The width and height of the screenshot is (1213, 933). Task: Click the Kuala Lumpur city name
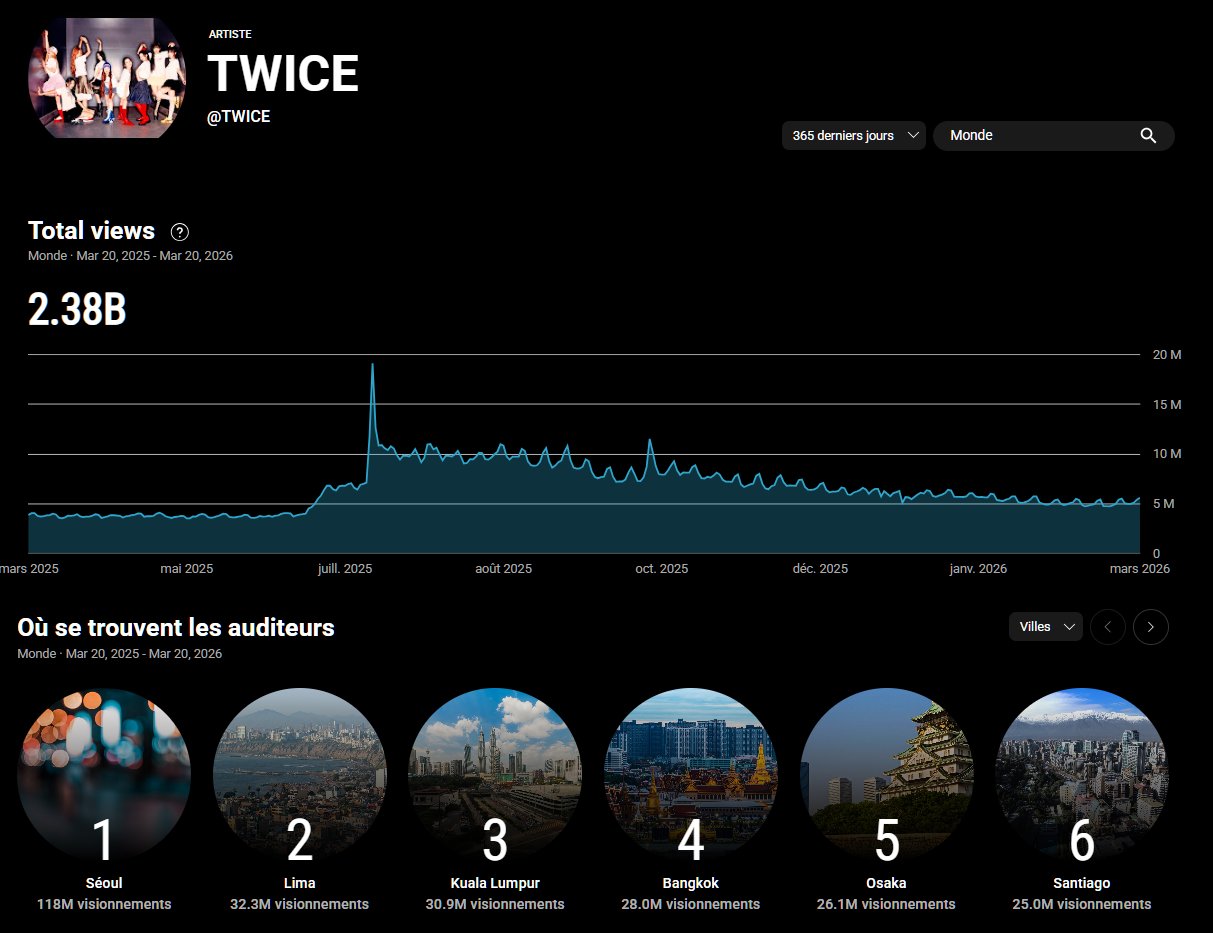click(x=495, y=883)
